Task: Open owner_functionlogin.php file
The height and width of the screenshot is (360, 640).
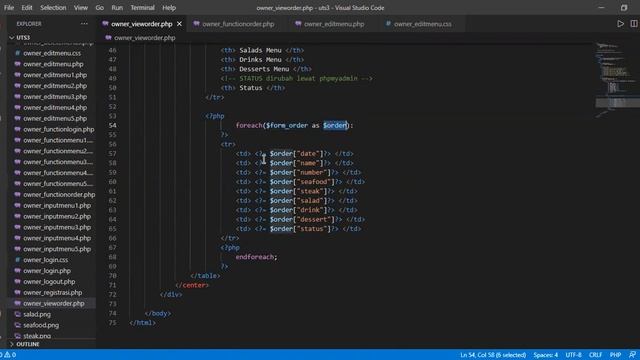Action: coord(58,129)
